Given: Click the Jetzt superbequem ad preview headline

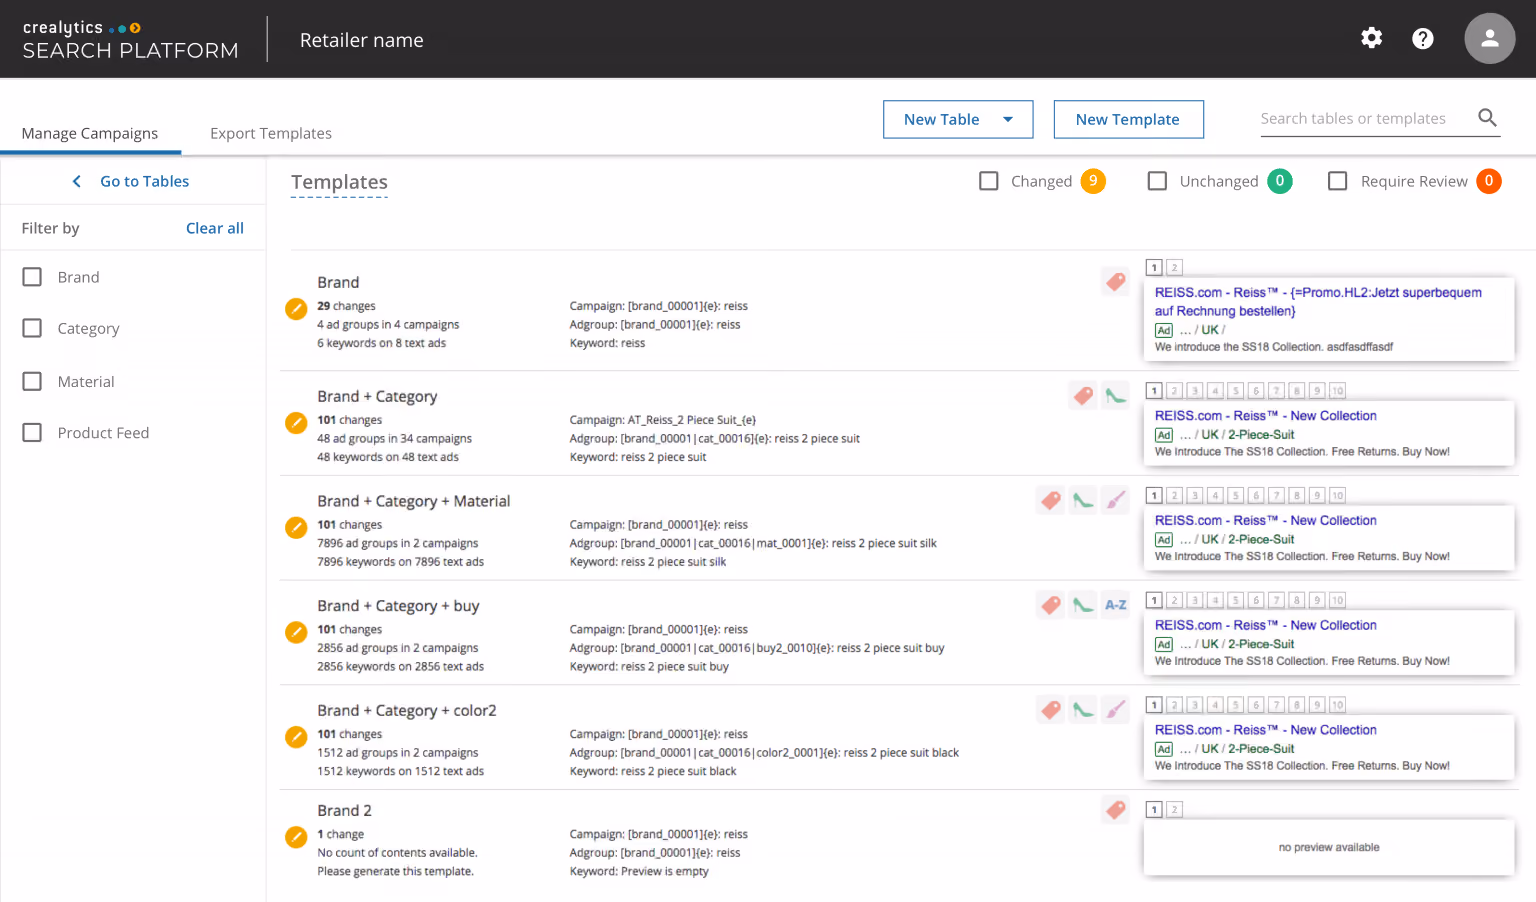Looking at the screenshot, I should pyautogui.click(x=1318, y=301).
